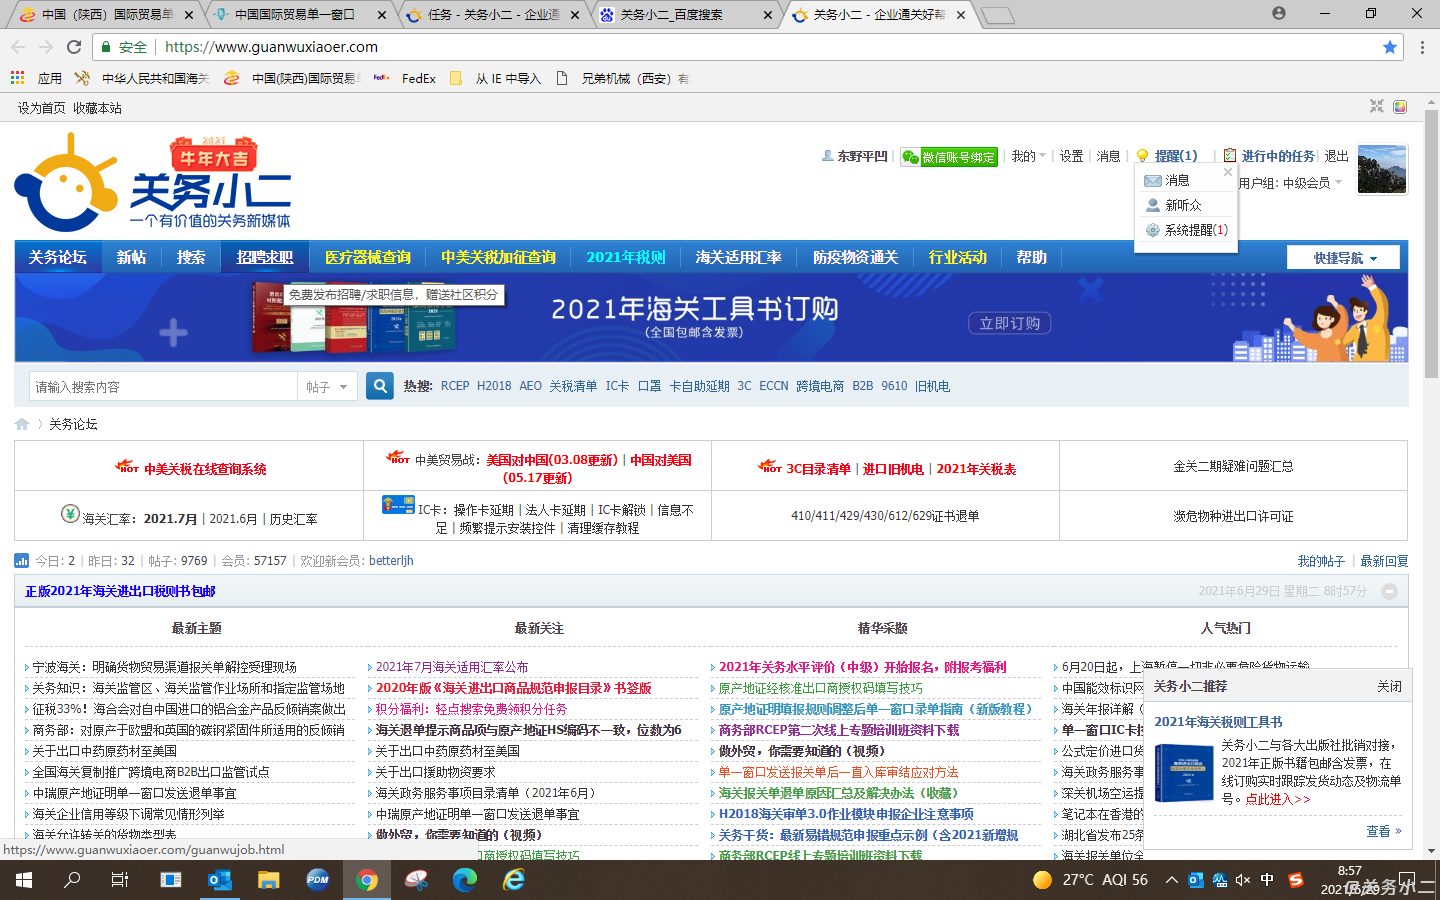Close the 关务小二推荐 panel via 关闭
Screen dimensions: 1440x900
1389,686
